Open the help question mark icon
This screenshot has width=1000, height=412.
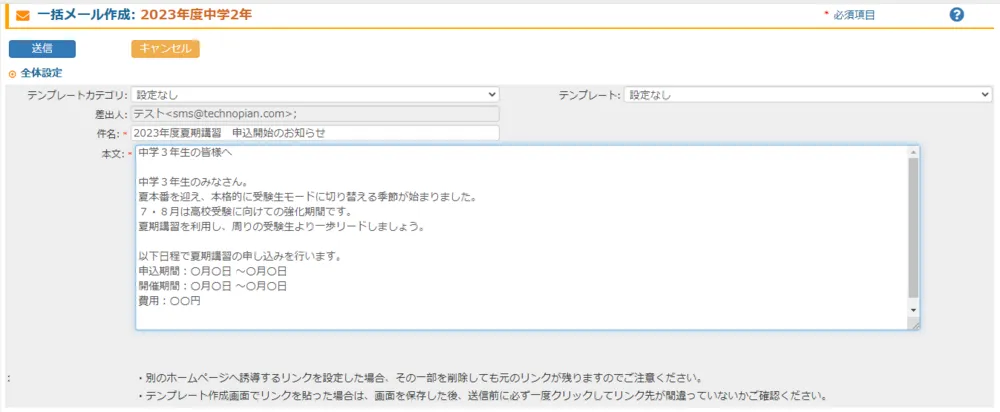coord(956,15)
